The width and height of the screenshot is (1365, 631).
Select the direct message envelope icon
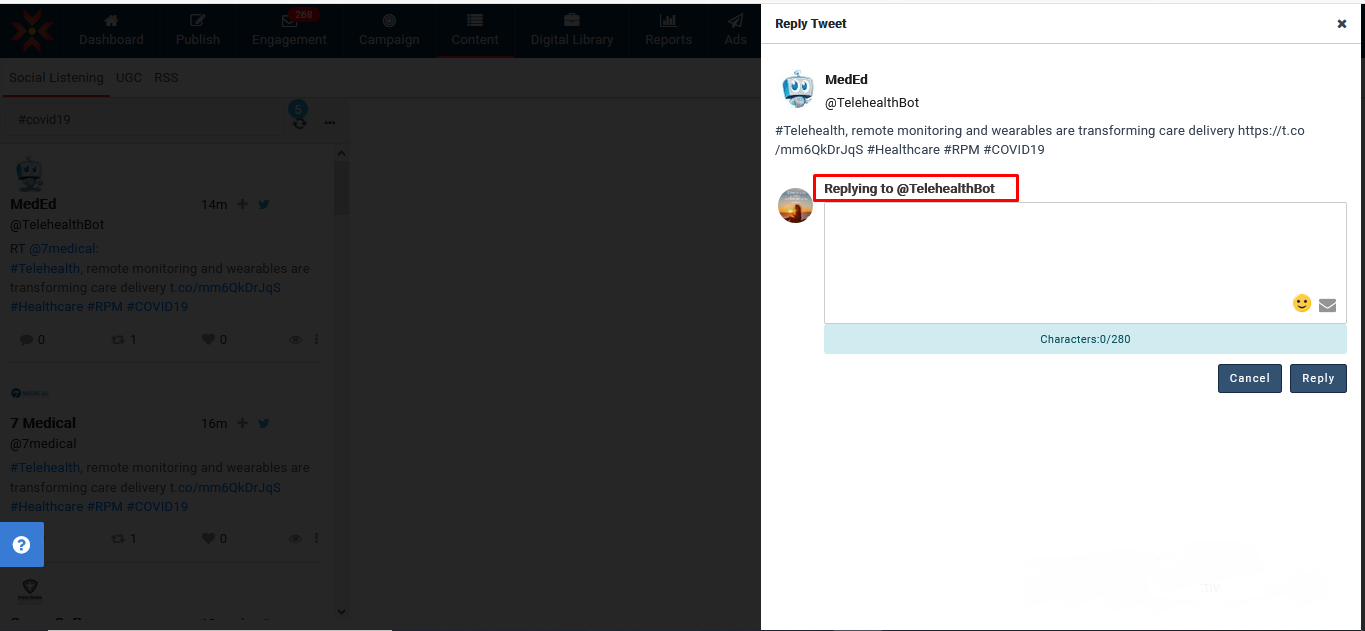click(x=1328, y=304)
